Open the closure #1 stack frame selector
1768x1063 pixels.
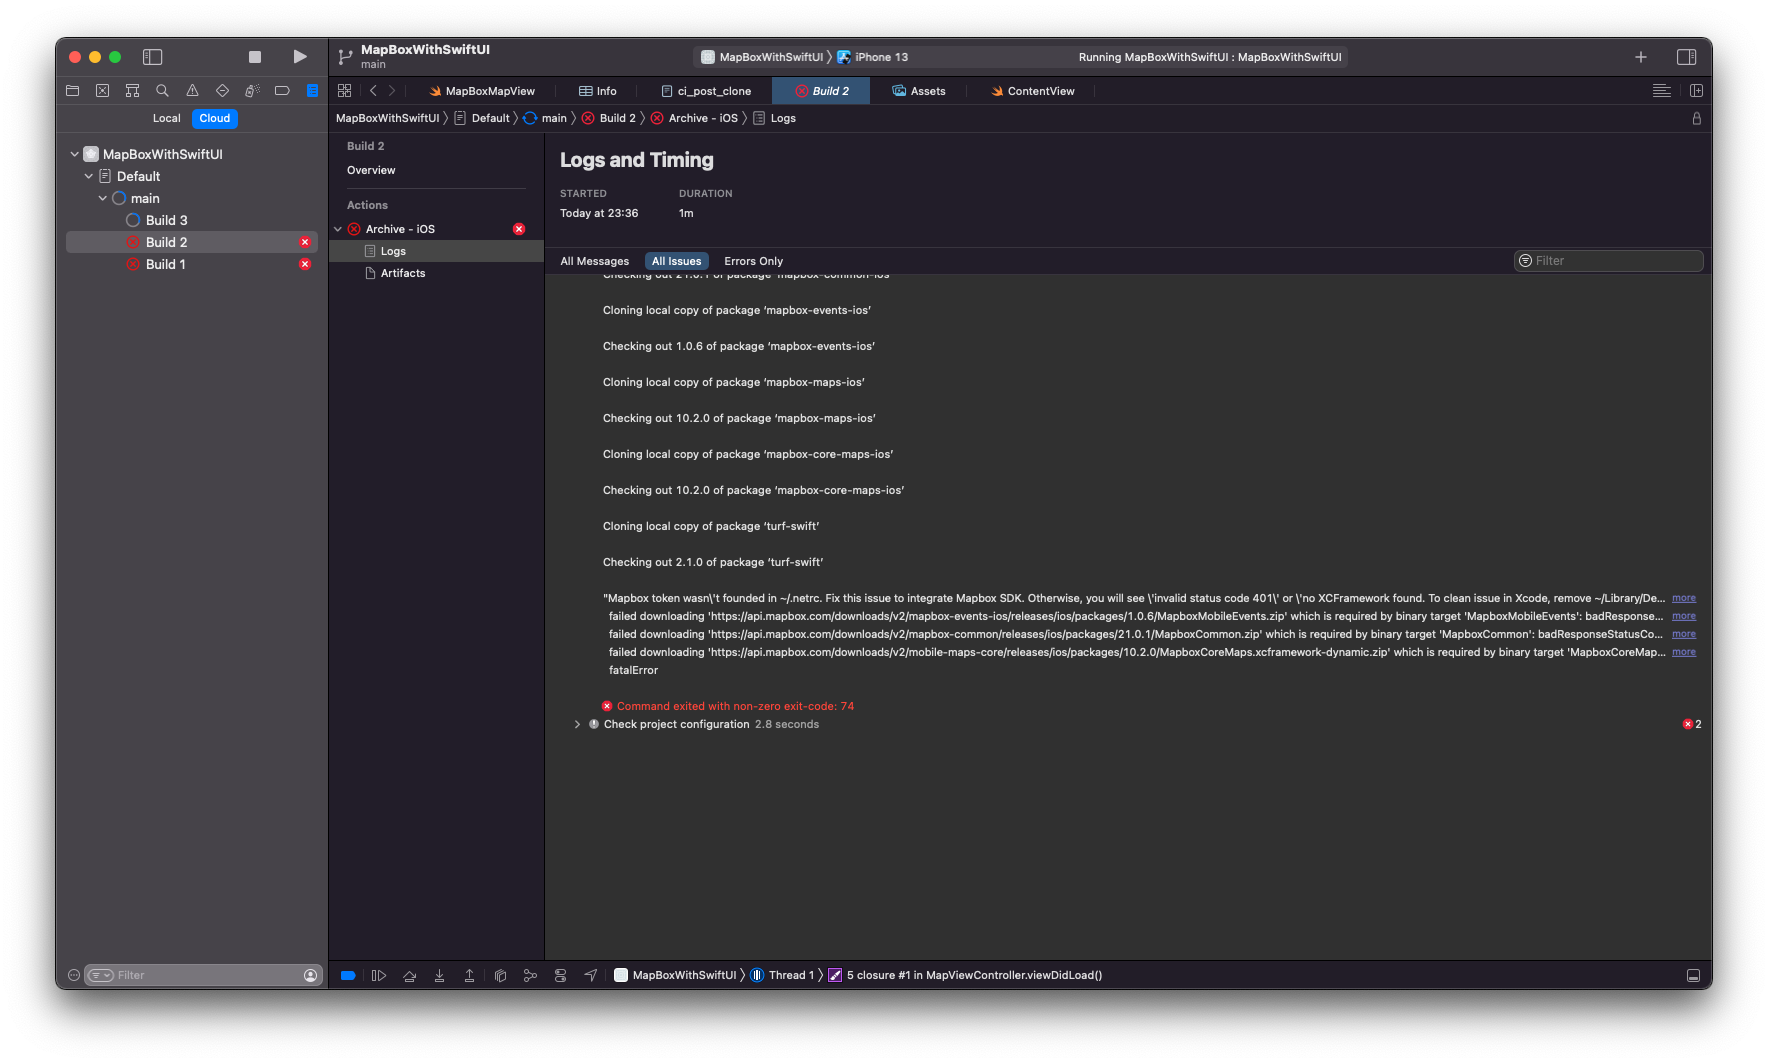(965, 975)
